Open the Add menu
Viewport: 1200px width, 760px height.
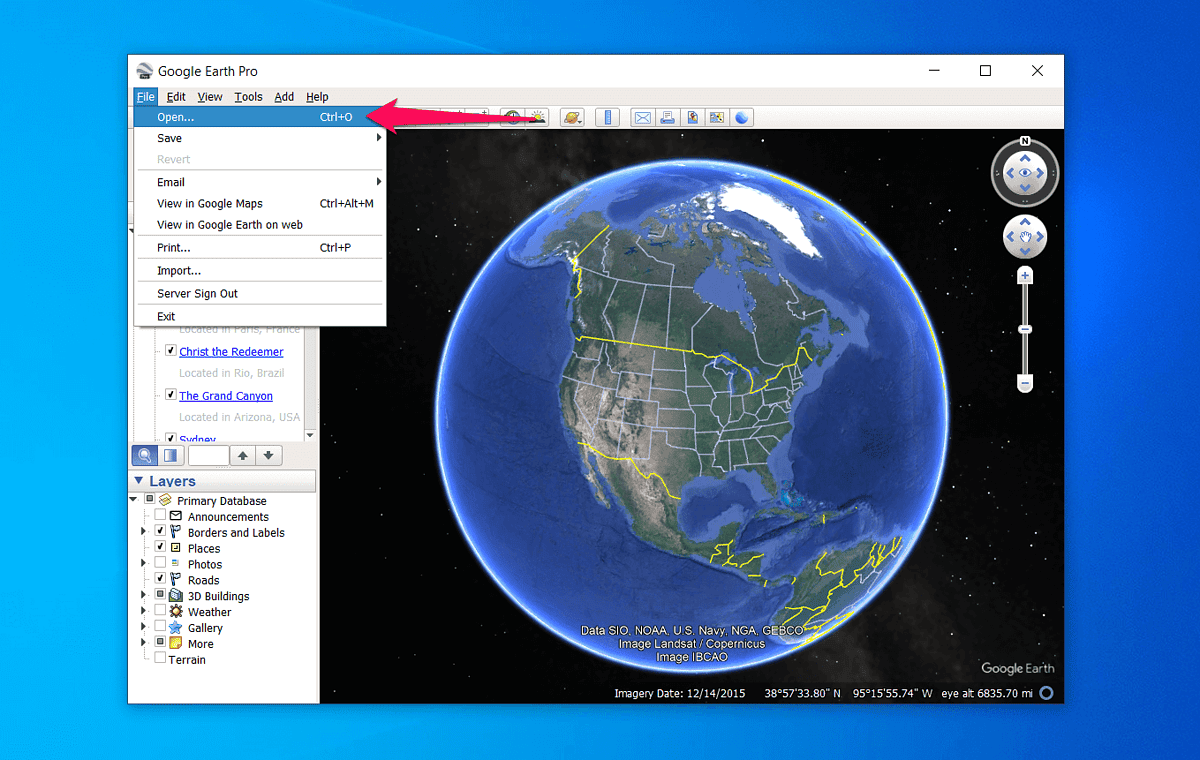pos(284,97)
